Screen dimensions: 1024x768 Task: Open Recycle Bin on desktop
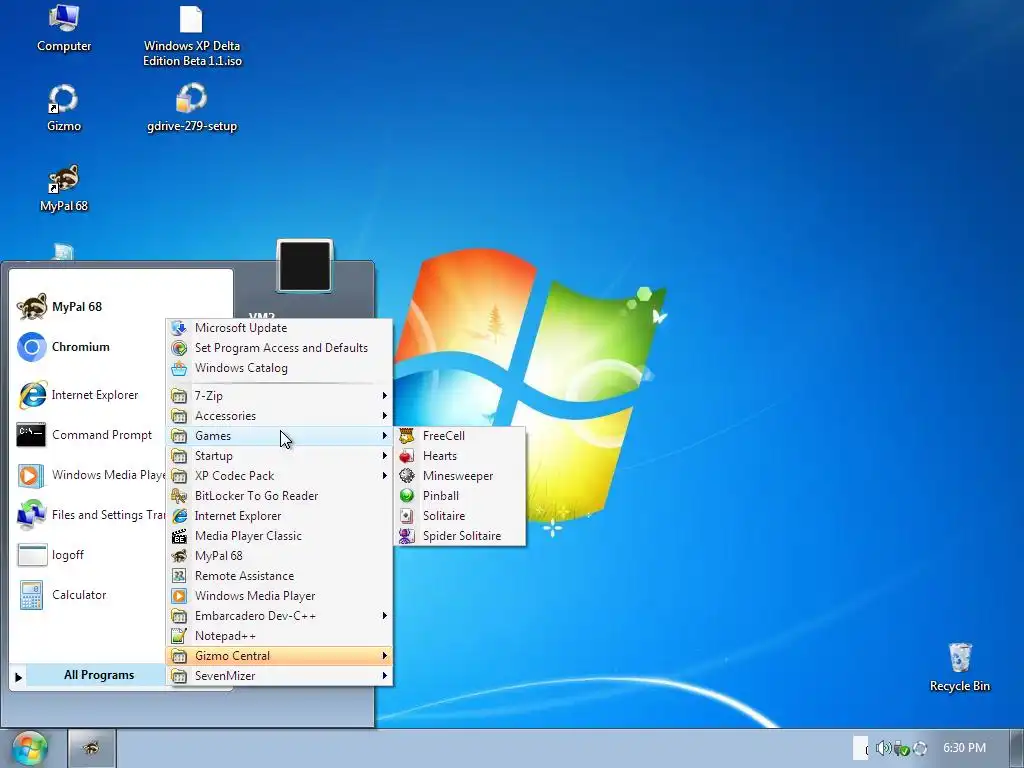coord(959,667)
